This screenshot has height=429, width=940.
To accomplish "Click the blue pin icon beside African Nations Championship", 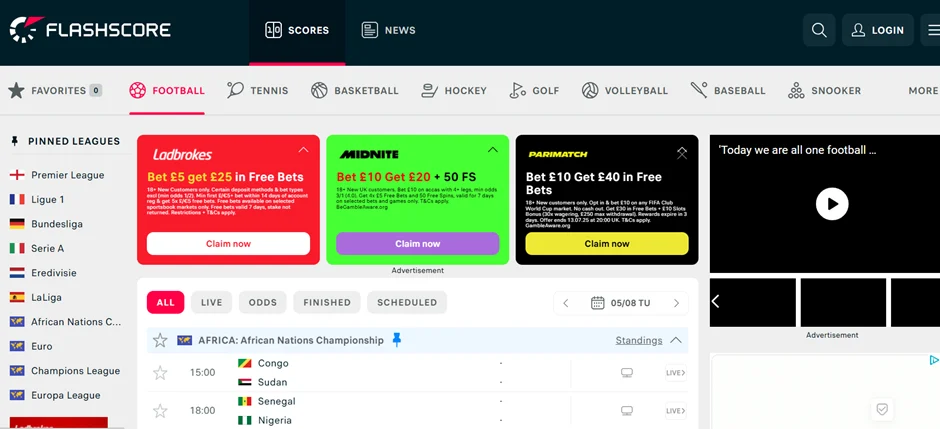I will (397, 340).
